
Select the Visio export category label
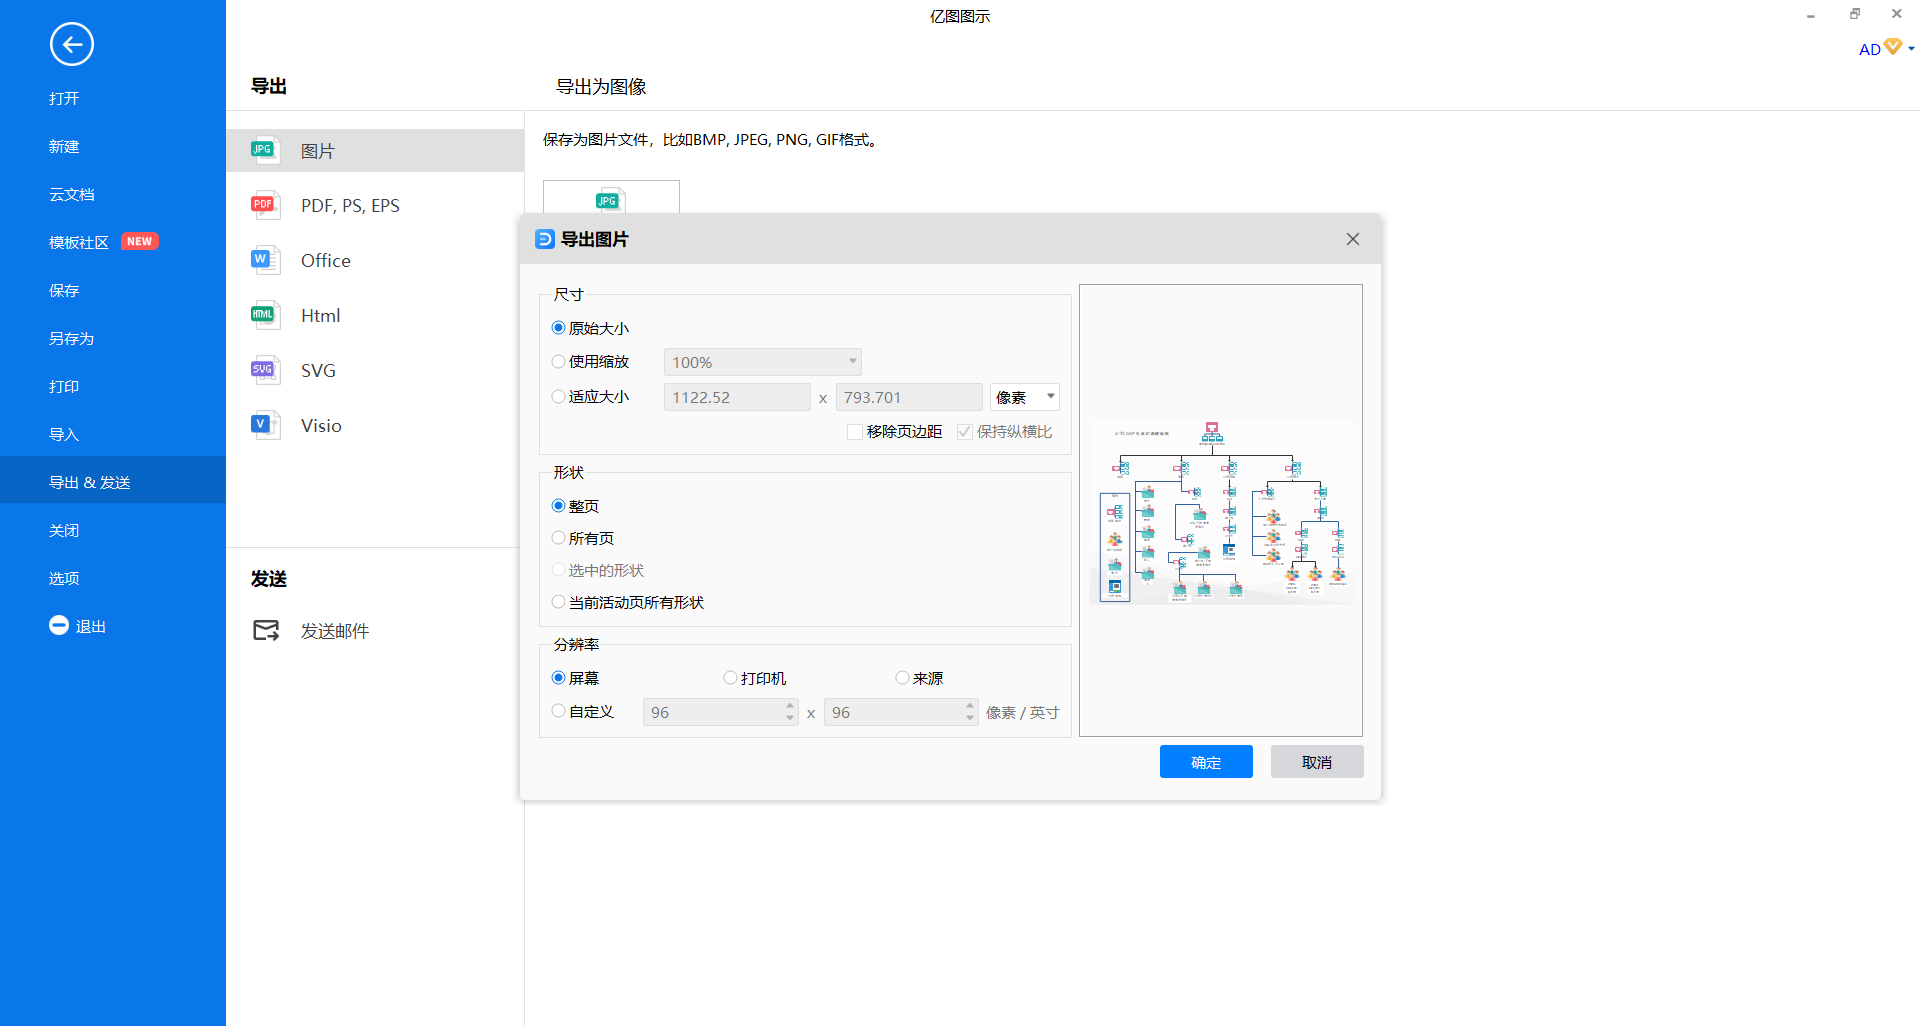tap(321, 425)
